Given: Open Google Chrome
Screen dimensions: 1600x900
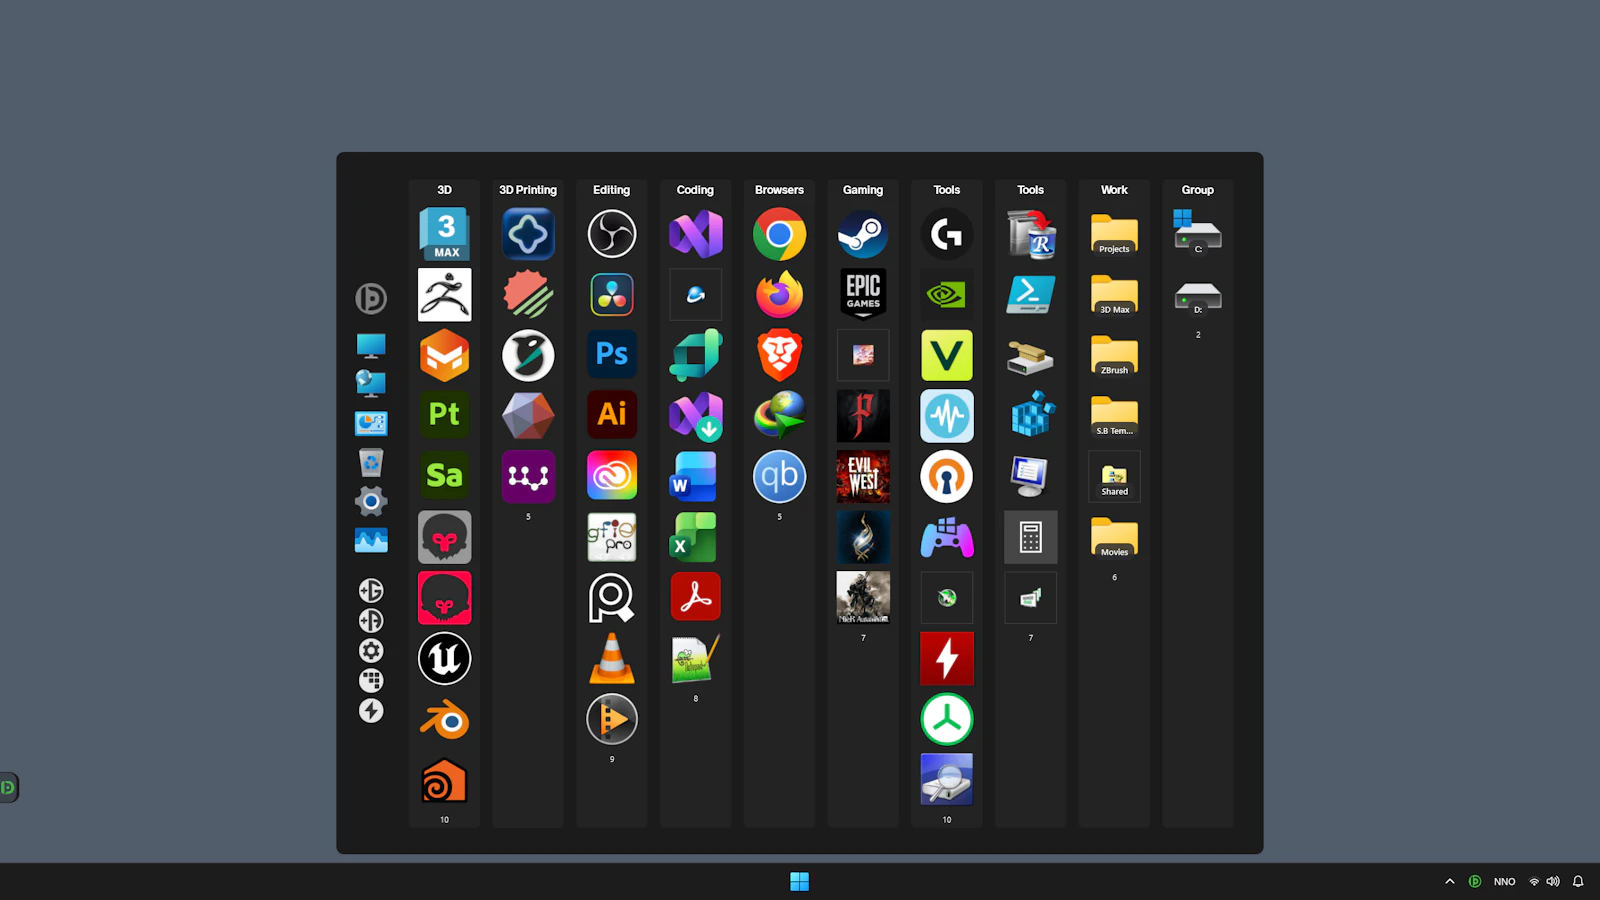Looking at the screenshot, I should click(x=780, y=234).
